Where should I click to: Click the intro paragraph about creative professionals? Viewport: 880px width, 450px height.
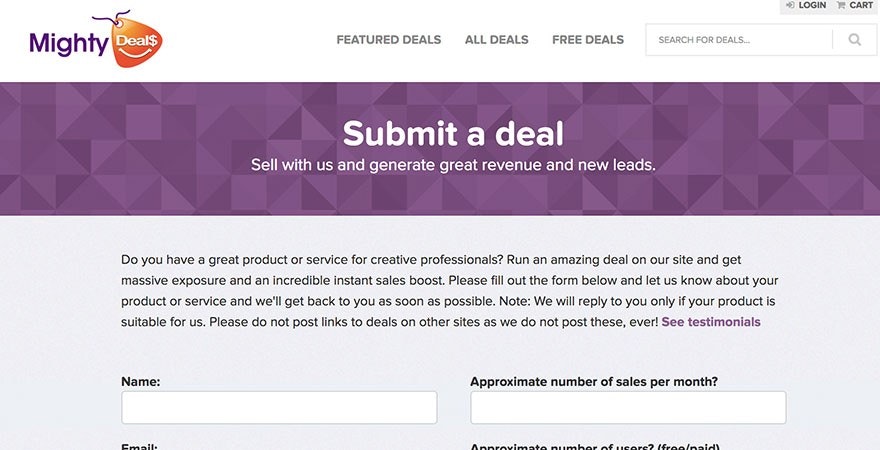(x=440, y=290)
